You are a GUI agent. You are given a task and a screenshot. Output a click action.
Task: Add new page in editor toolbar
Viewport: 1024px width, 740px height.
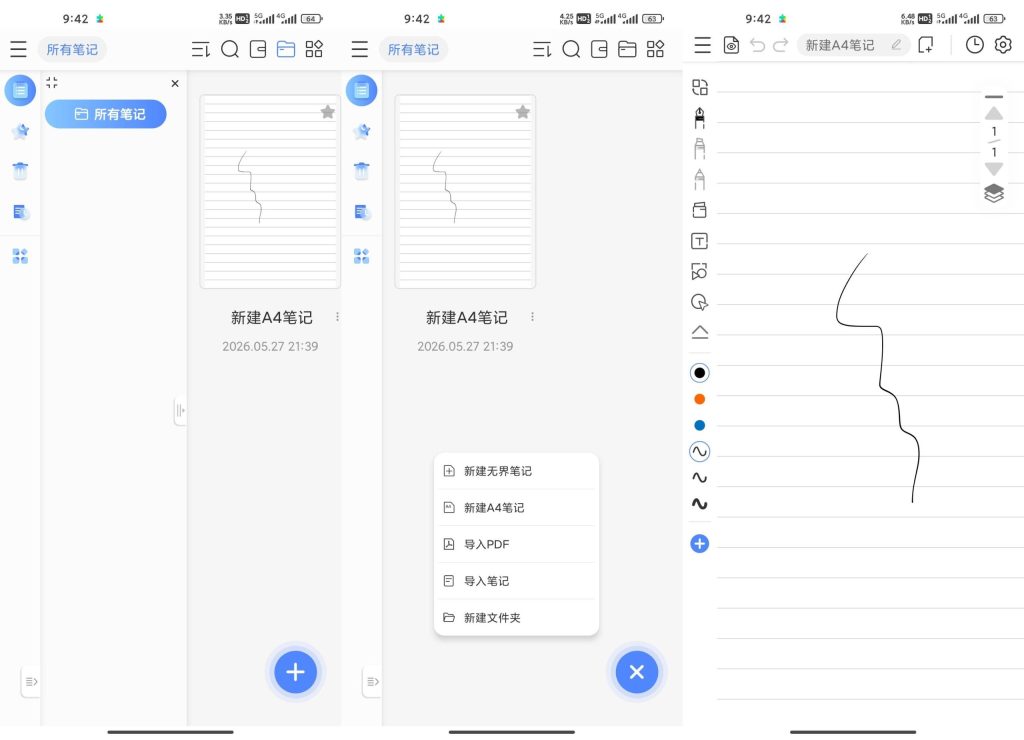[925, 45]
